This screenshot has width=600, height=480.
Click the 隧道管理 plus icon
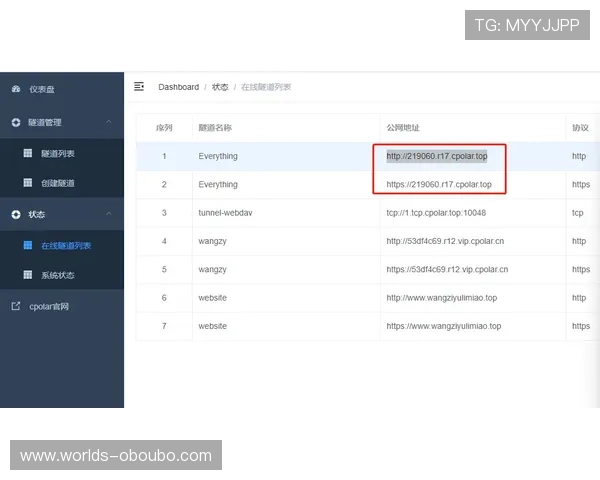(16, 122)
